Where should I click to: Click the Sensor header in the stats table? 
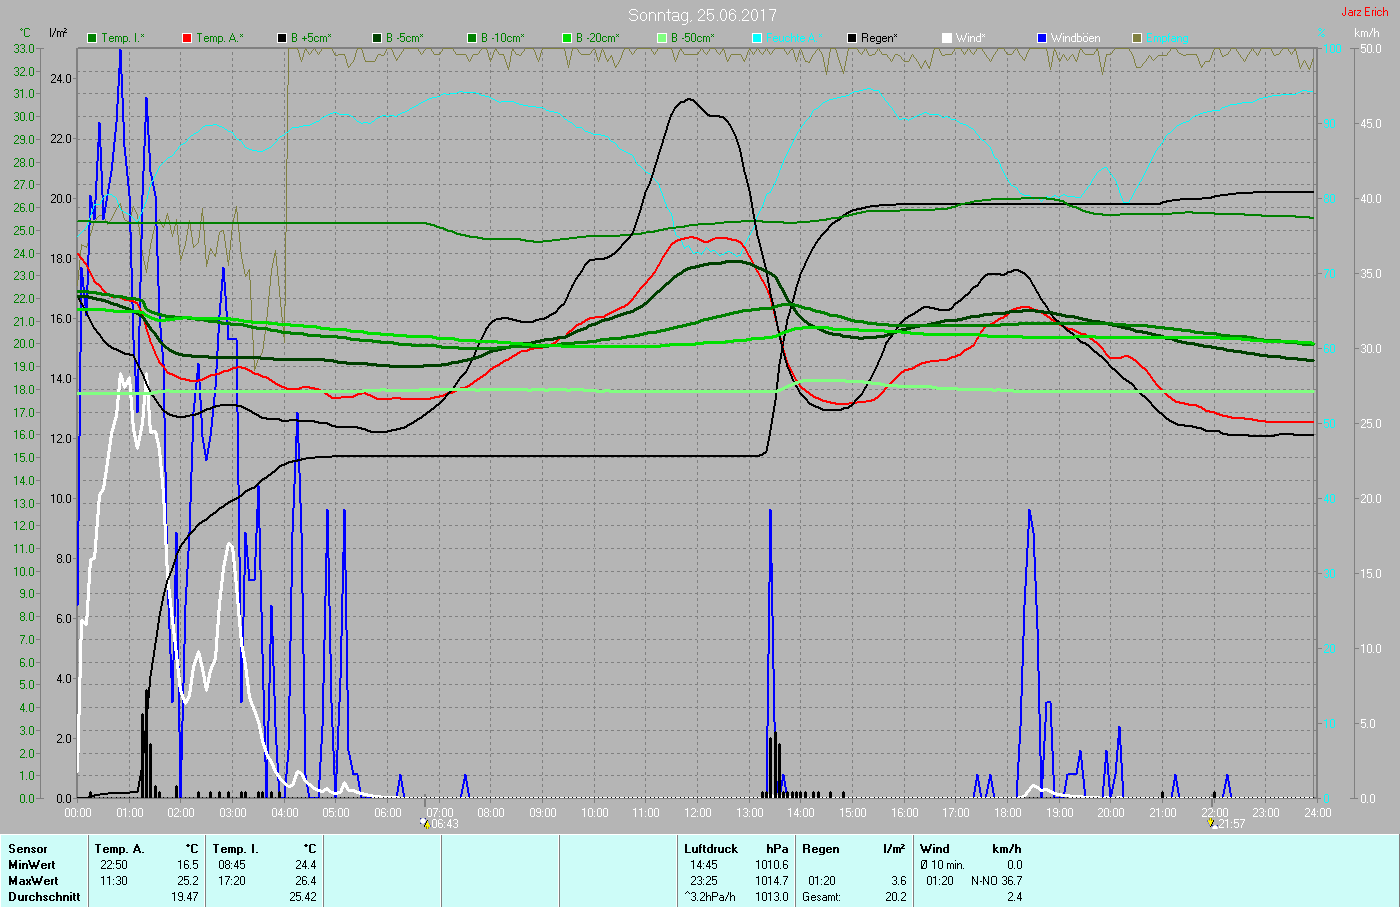[x=28, y=849]
